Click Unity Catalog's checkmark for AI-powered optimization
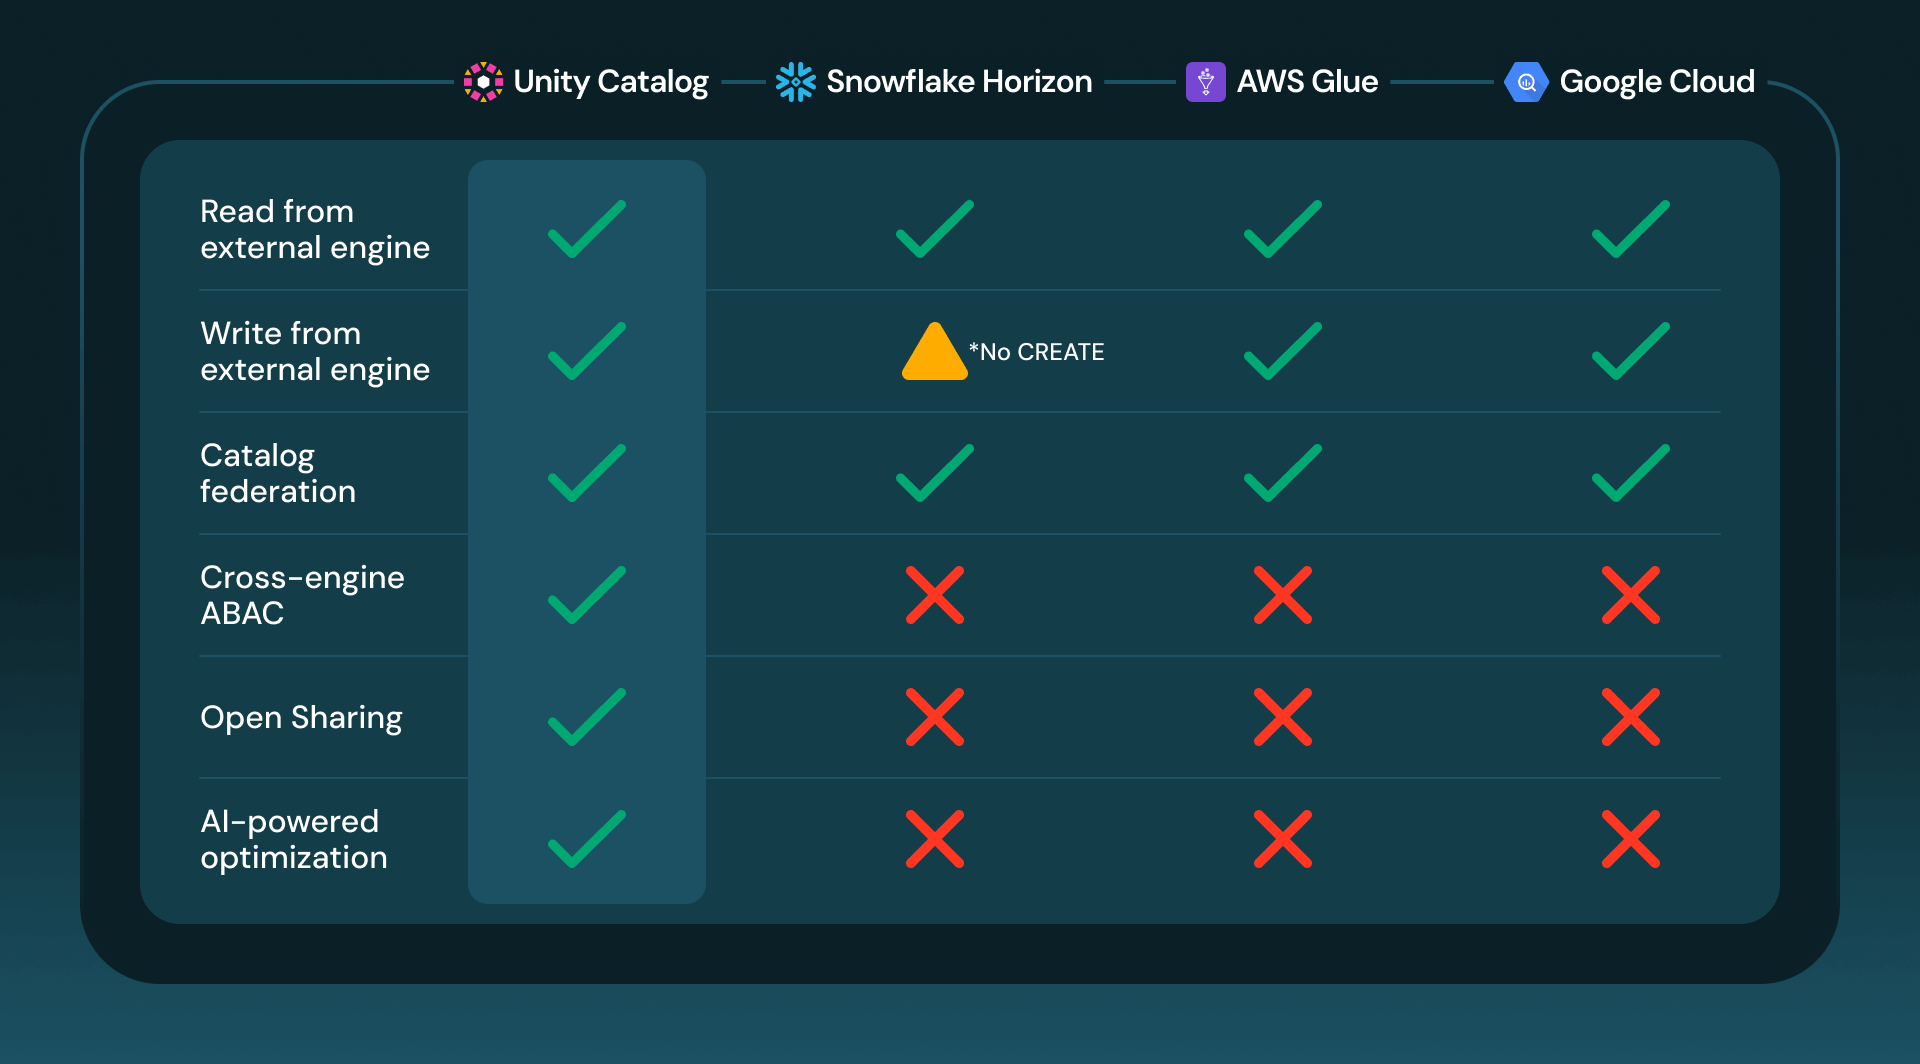The width and height of the screenshot is (1920, 1064). click(587, 839)
